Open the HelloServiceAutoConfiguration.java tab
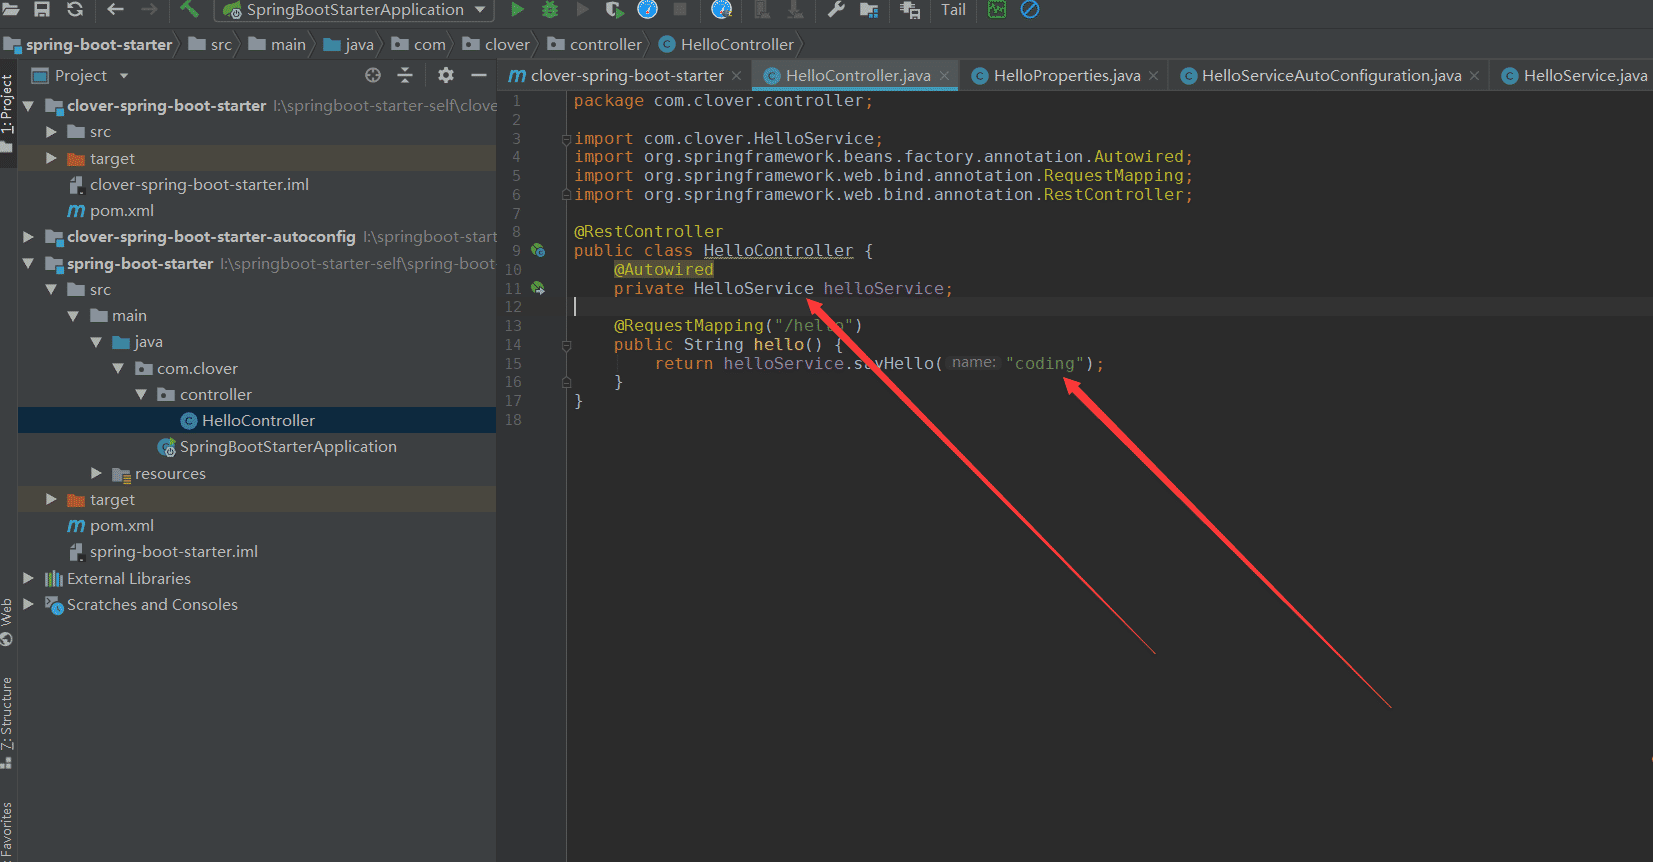1653x862 pixels. tap(1330, 76)
